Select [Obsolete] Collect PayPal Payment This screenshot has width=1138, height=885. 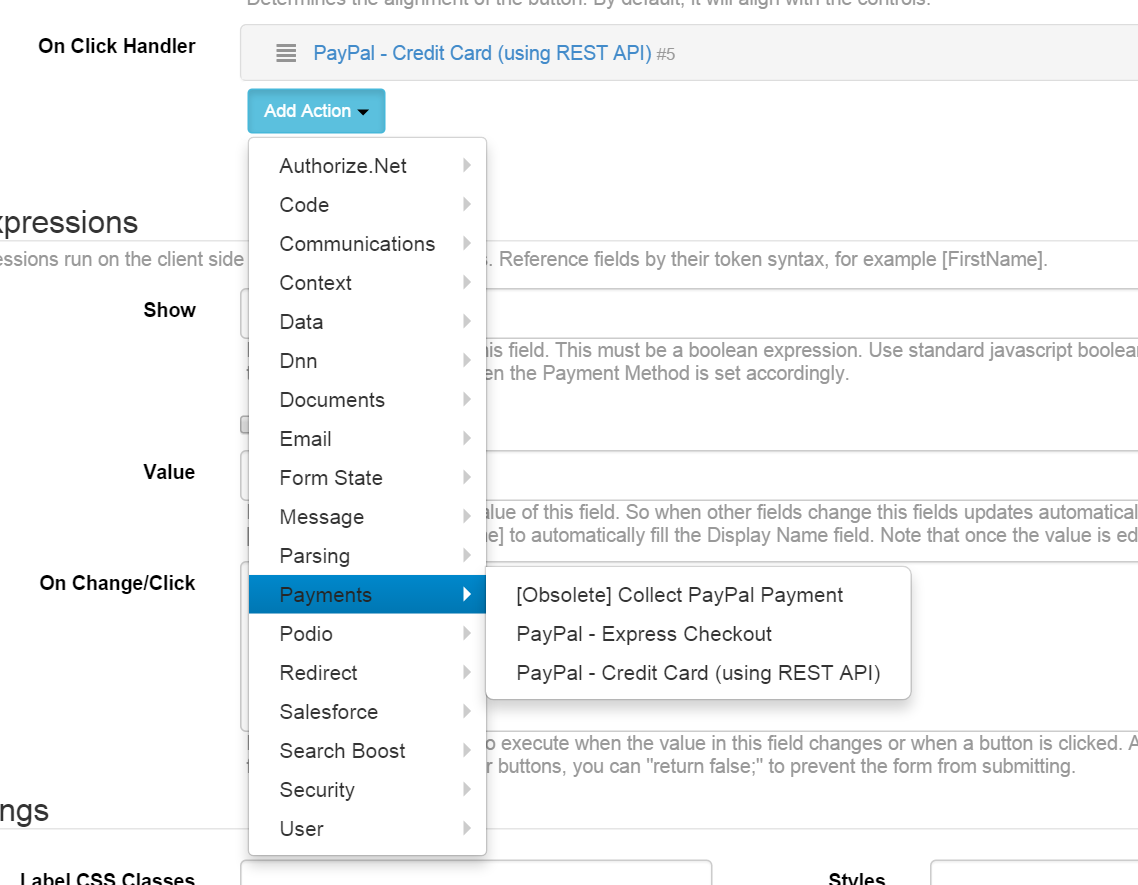pyautogui.click(x=678, y=594)
